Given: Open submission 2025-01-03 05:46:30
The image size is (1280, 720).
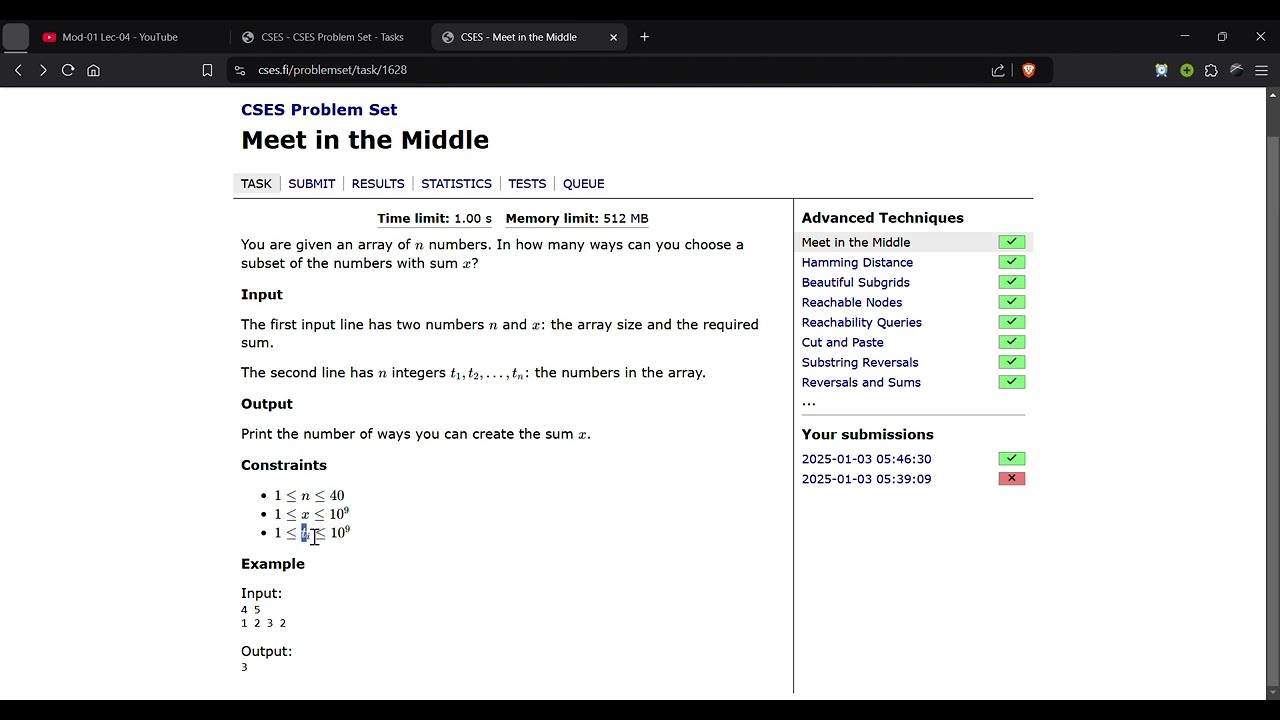Looking at the screenshot, I should tap(866, 459).
